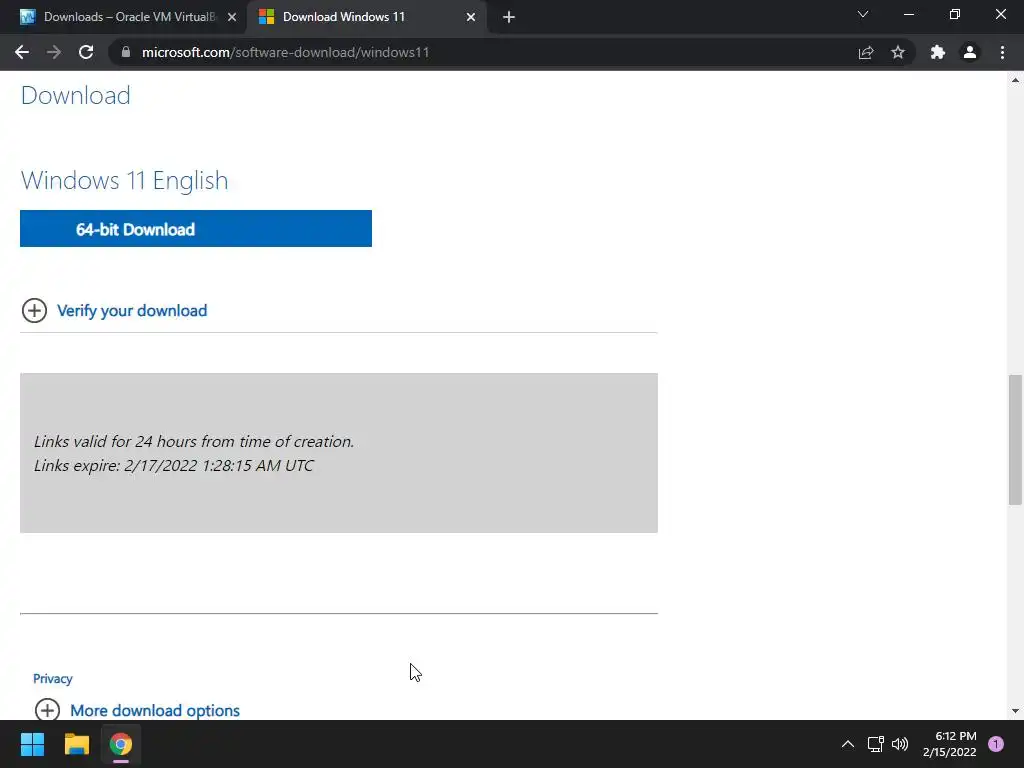The image size is (1024, 768).
Task: Click the address bar URL
Action: (285, 52)
